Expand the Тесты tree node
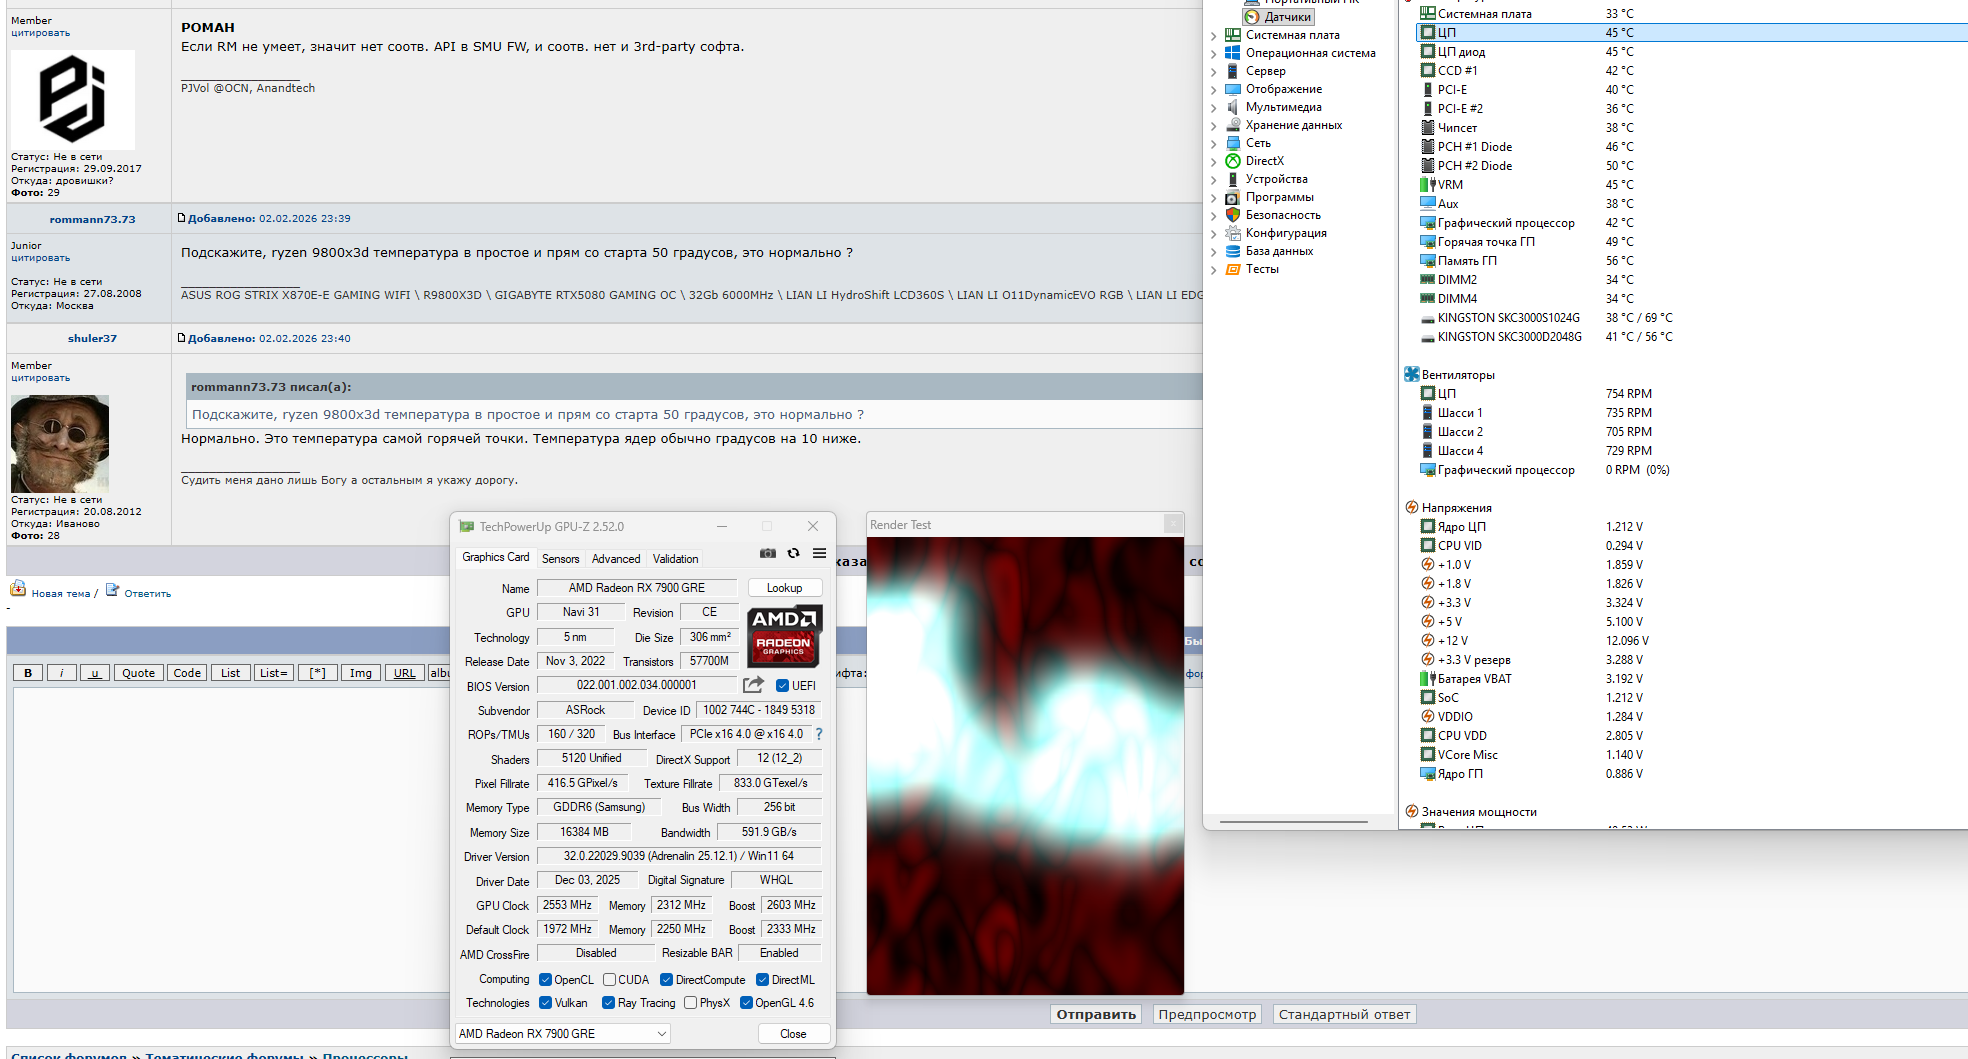The width and height of the screenshot is (1968, 1059). pyautogui.click(x=1214, y=270)
